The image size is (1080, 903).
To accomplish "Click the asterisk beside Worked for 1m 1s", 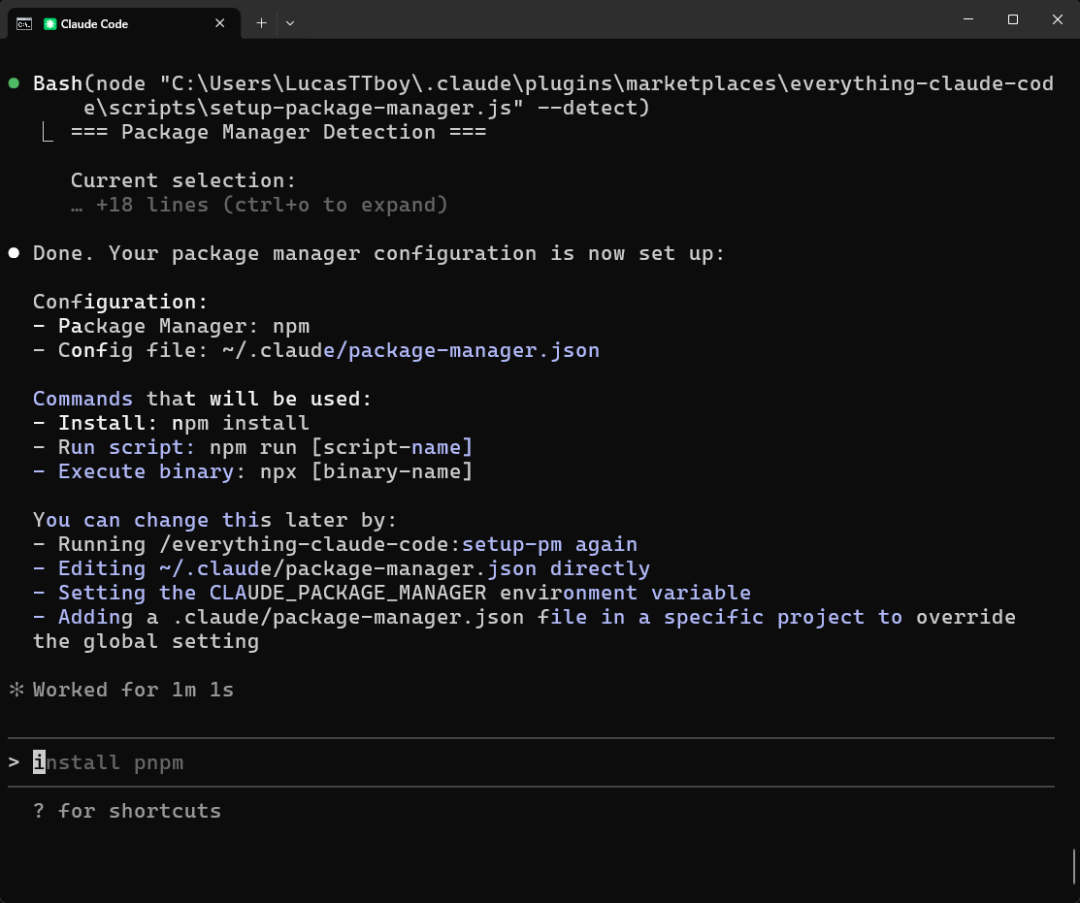I will [15, 690].
